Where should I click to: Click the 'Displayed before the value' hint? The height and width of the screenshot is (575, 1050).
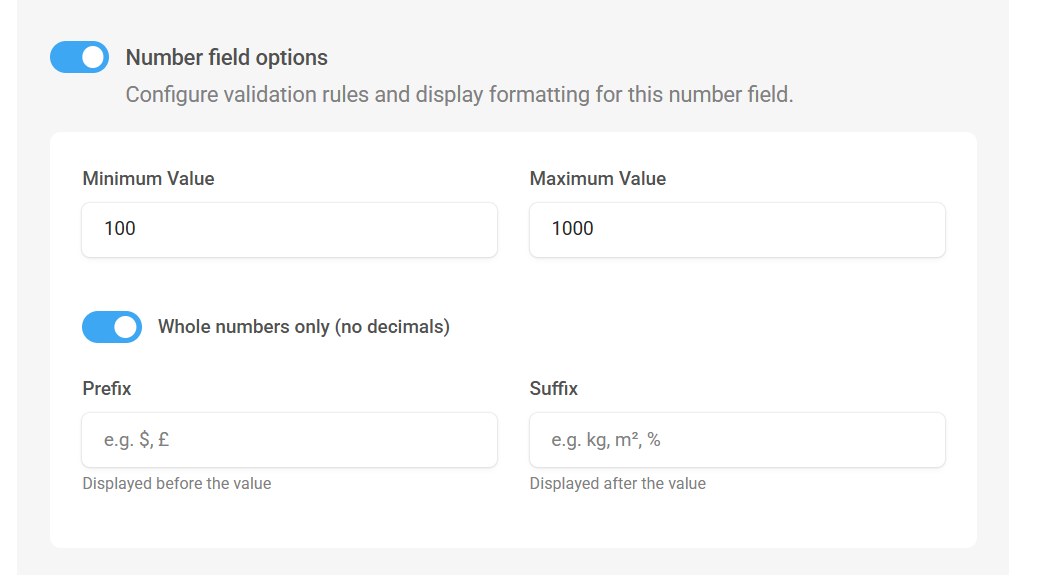click(x=177, y=483)
